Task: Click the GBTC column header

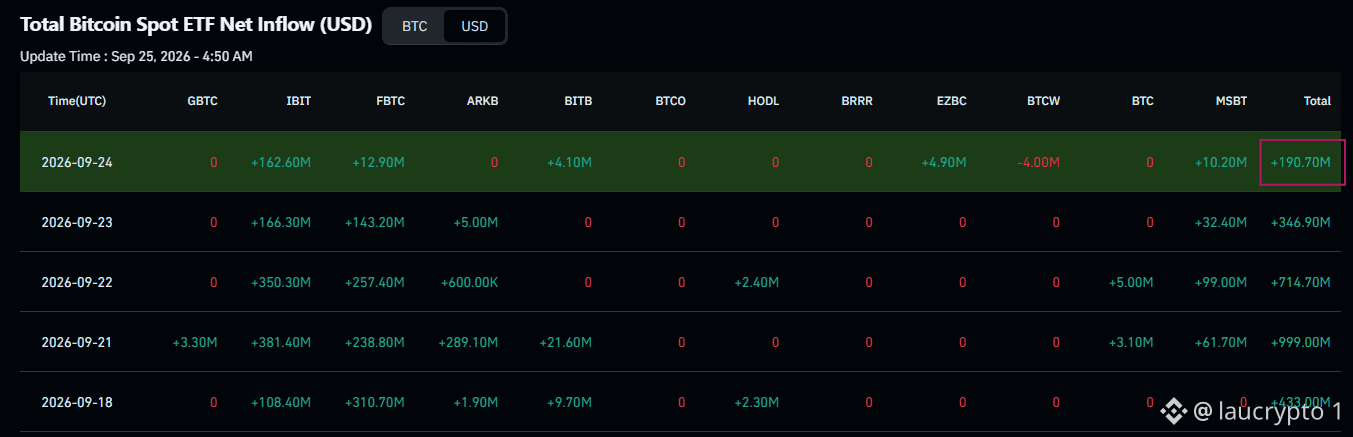Action: tap(202, 101)
